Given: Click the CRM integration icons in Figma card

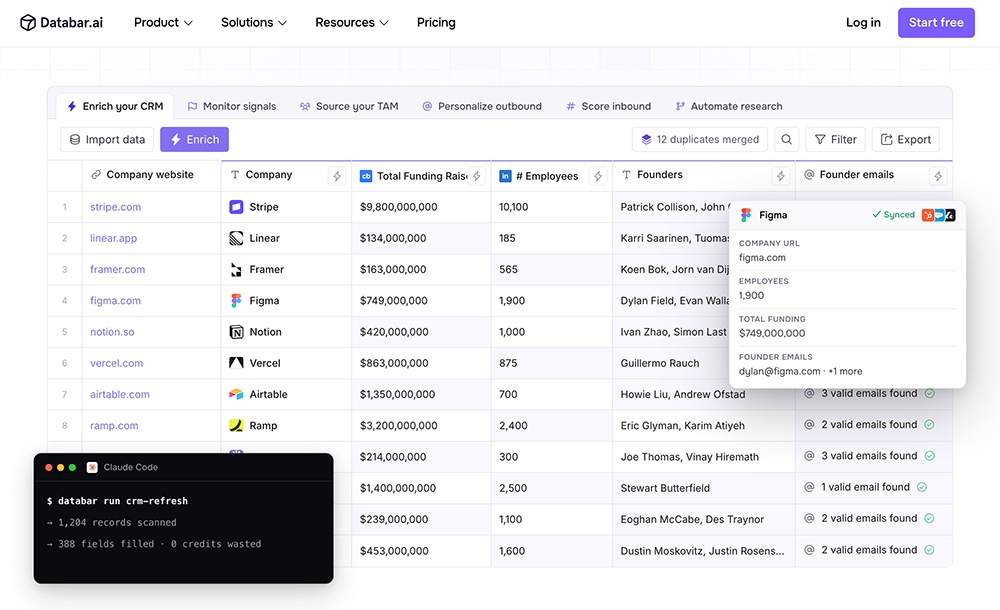Looking at the screenshot, I should click(938, 215).
